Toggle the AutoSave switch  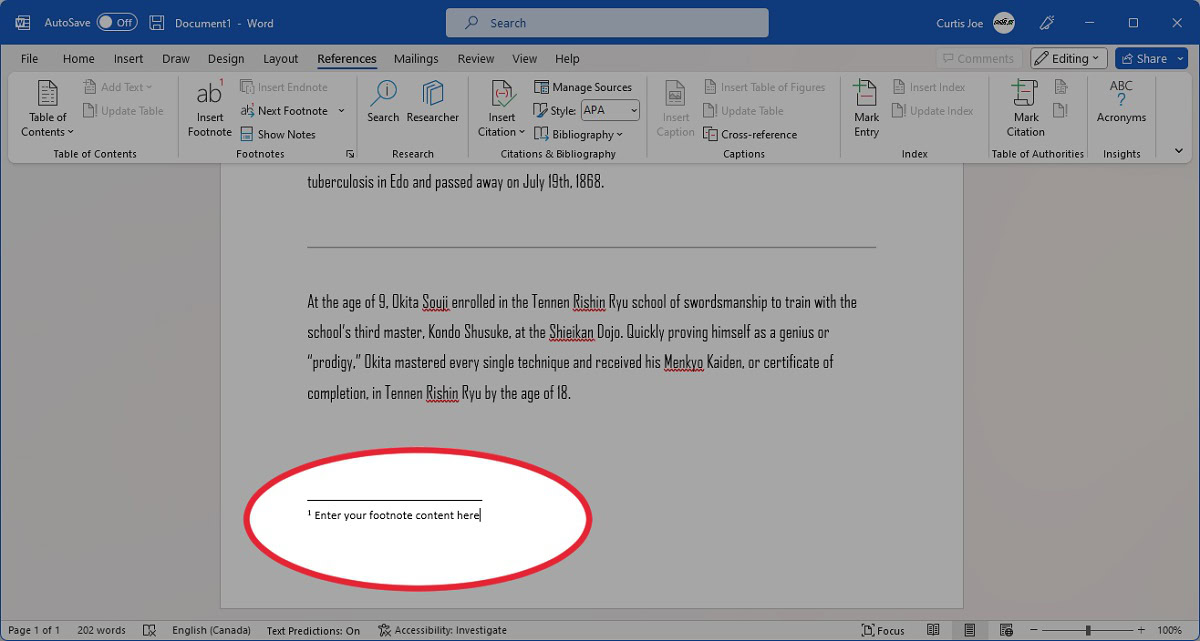click(x=117, y=22)
